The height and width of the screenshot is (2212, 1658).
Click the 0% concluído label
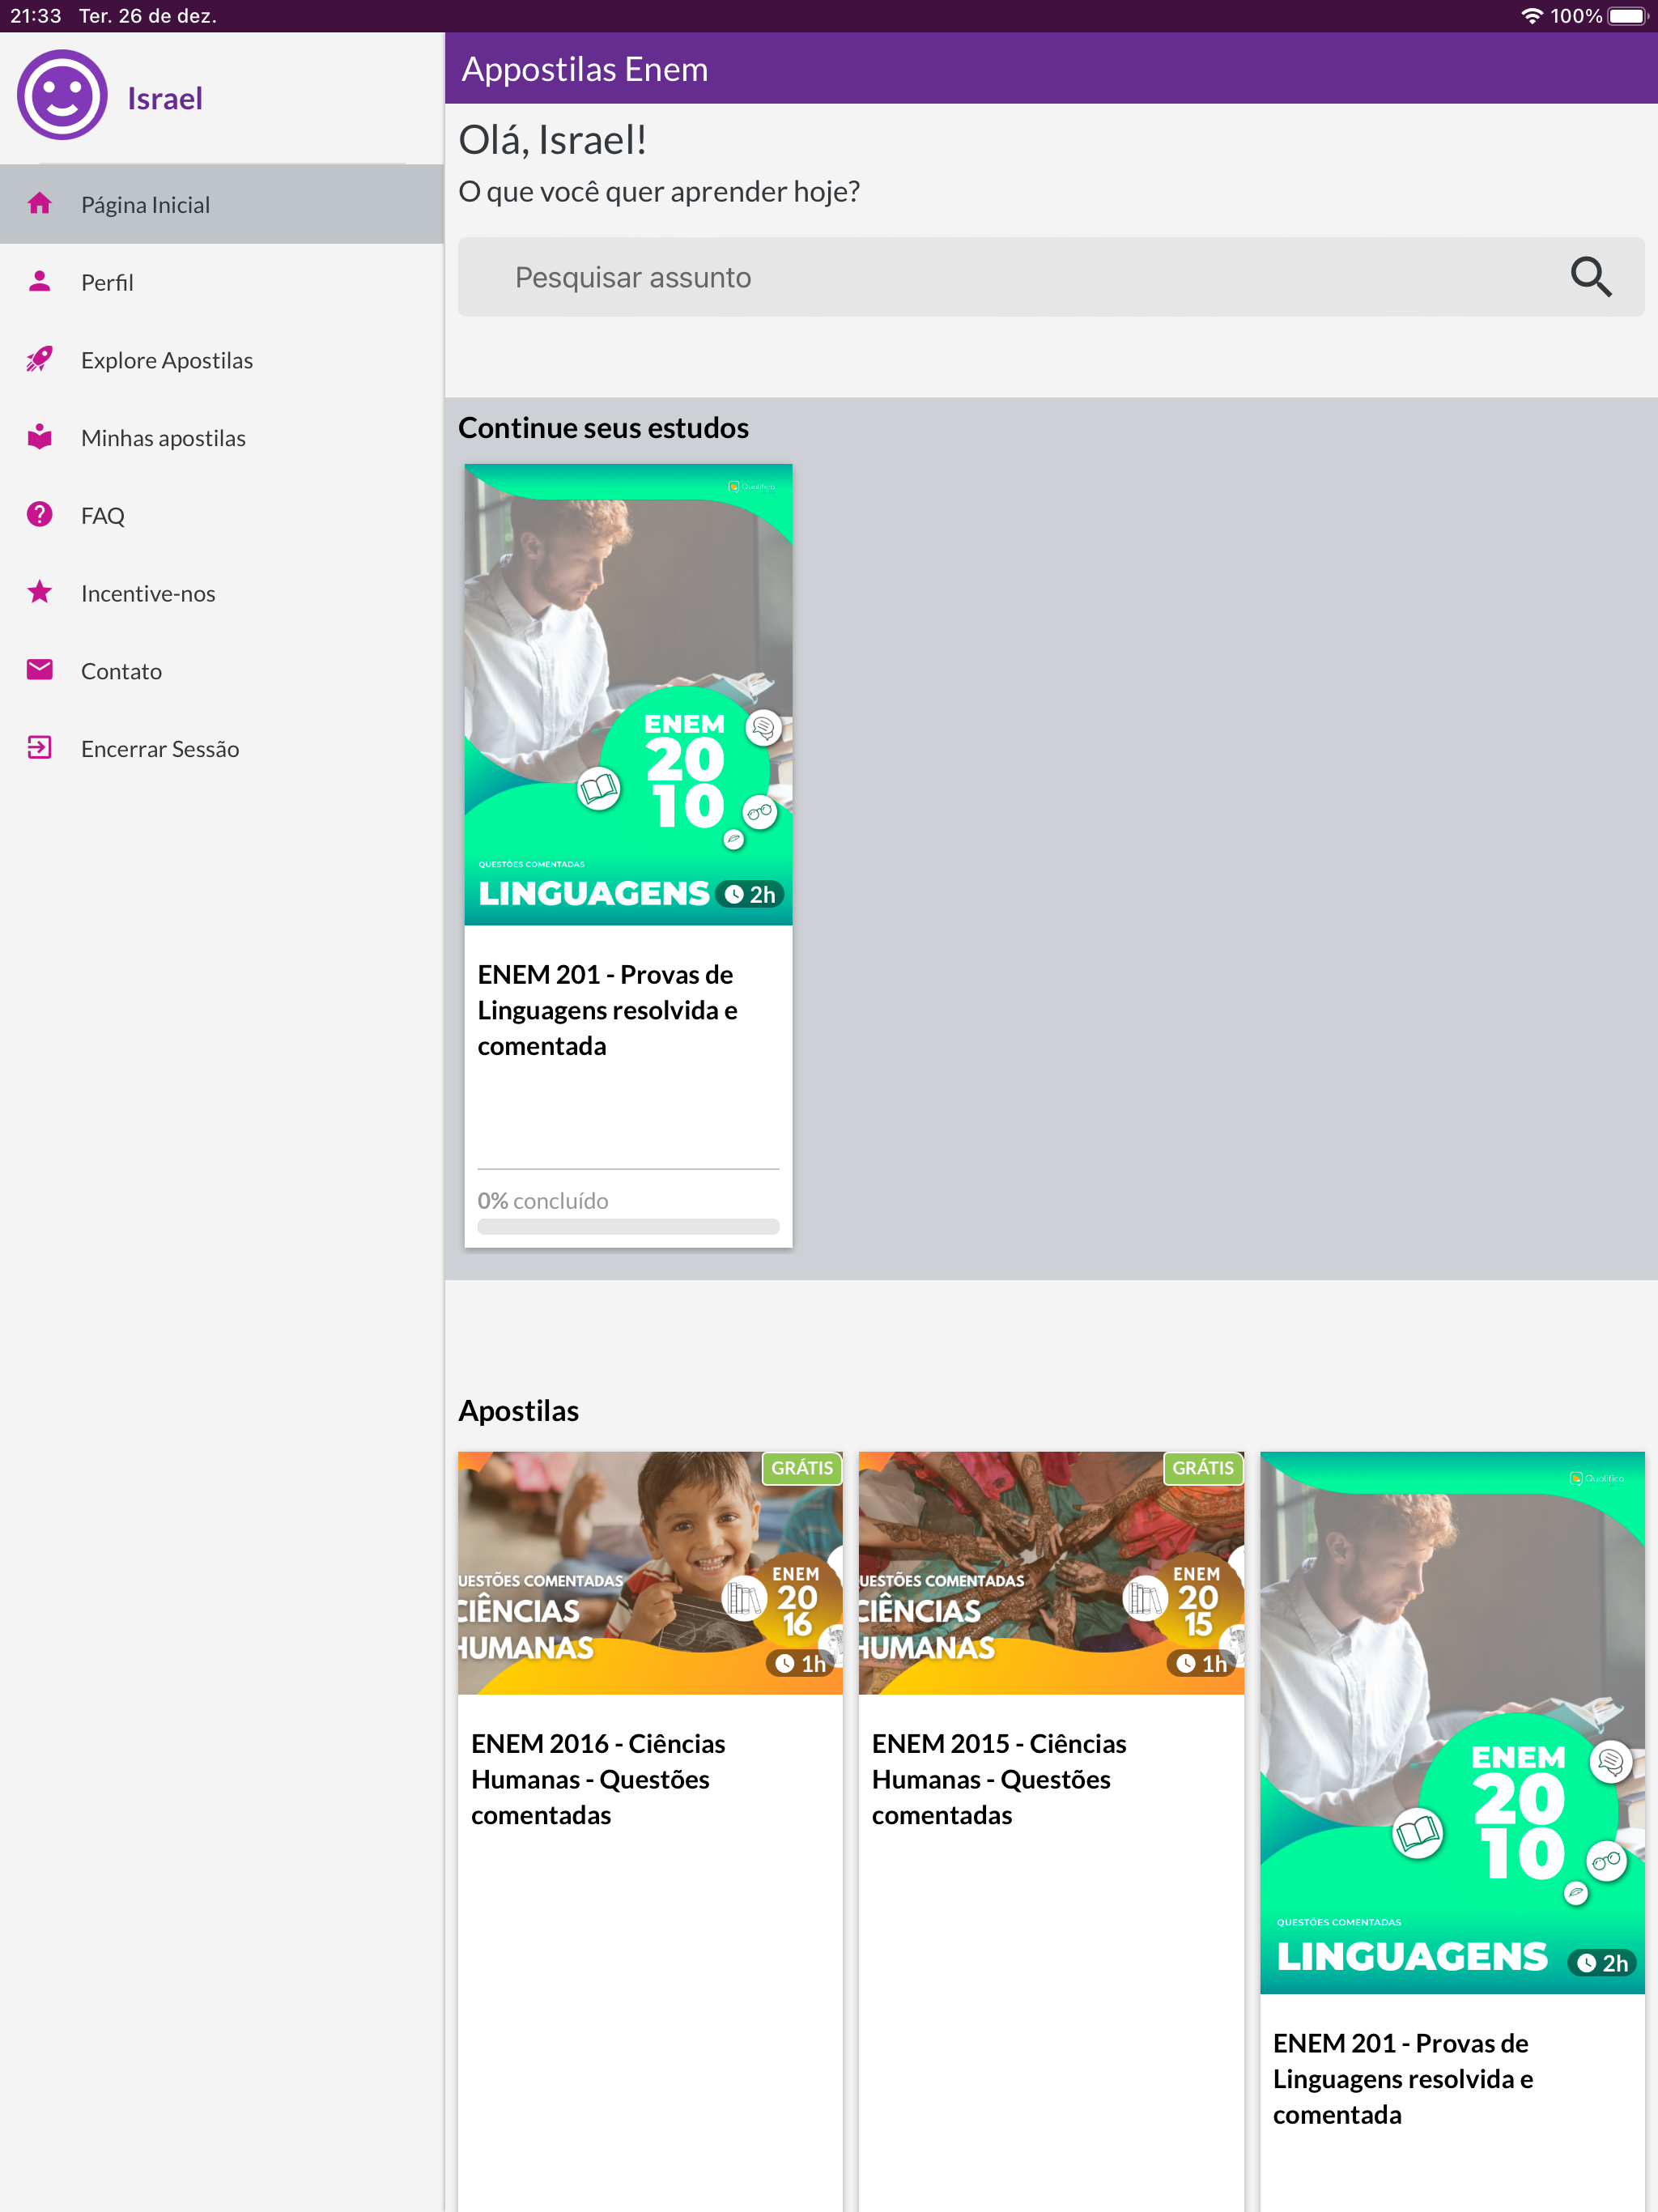[x=543, y=1200]
